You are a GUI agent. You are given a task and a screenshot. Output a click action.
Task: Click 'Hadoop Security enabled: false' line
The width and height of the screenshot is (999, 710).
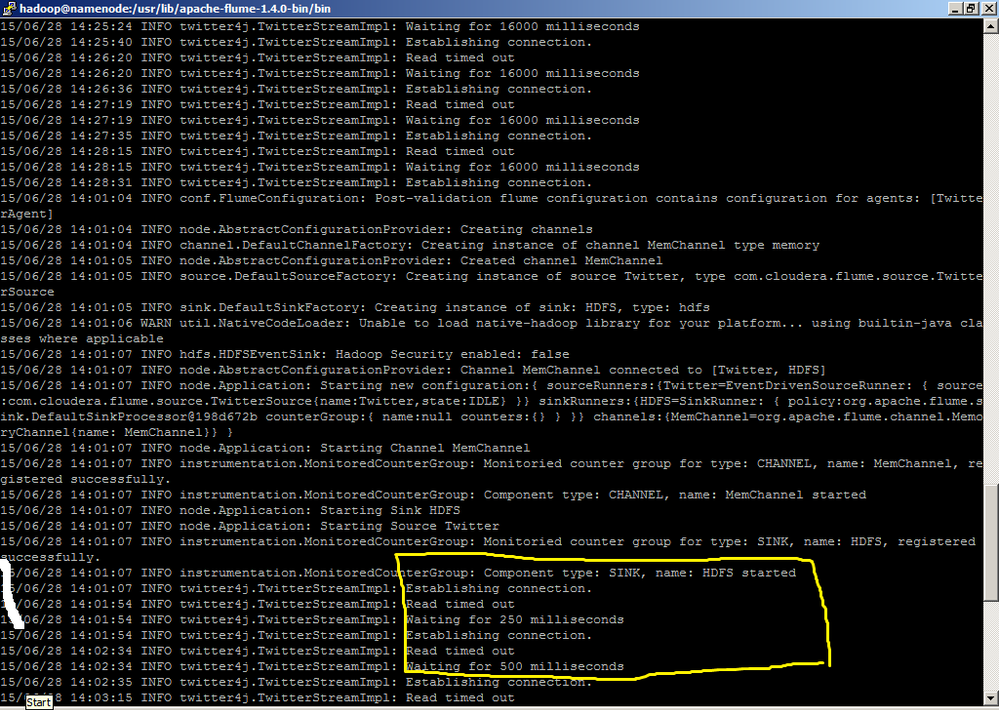pyautogui.click(x=285, y=354)
